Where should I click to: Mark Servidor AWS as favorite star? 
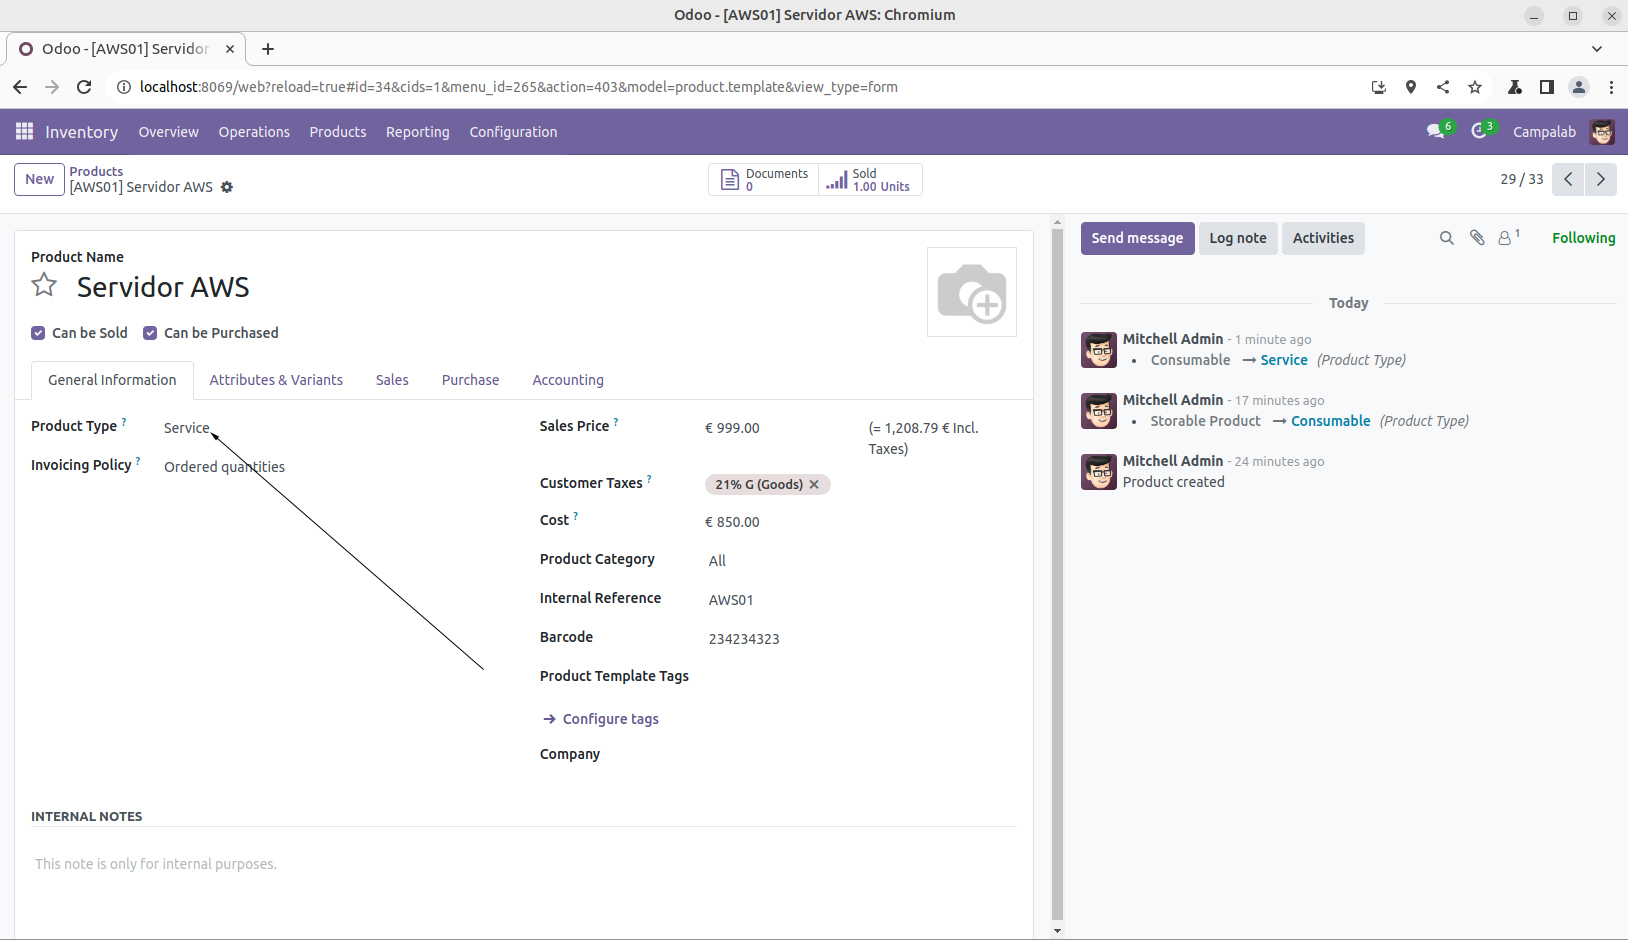[x=44, y=286]
